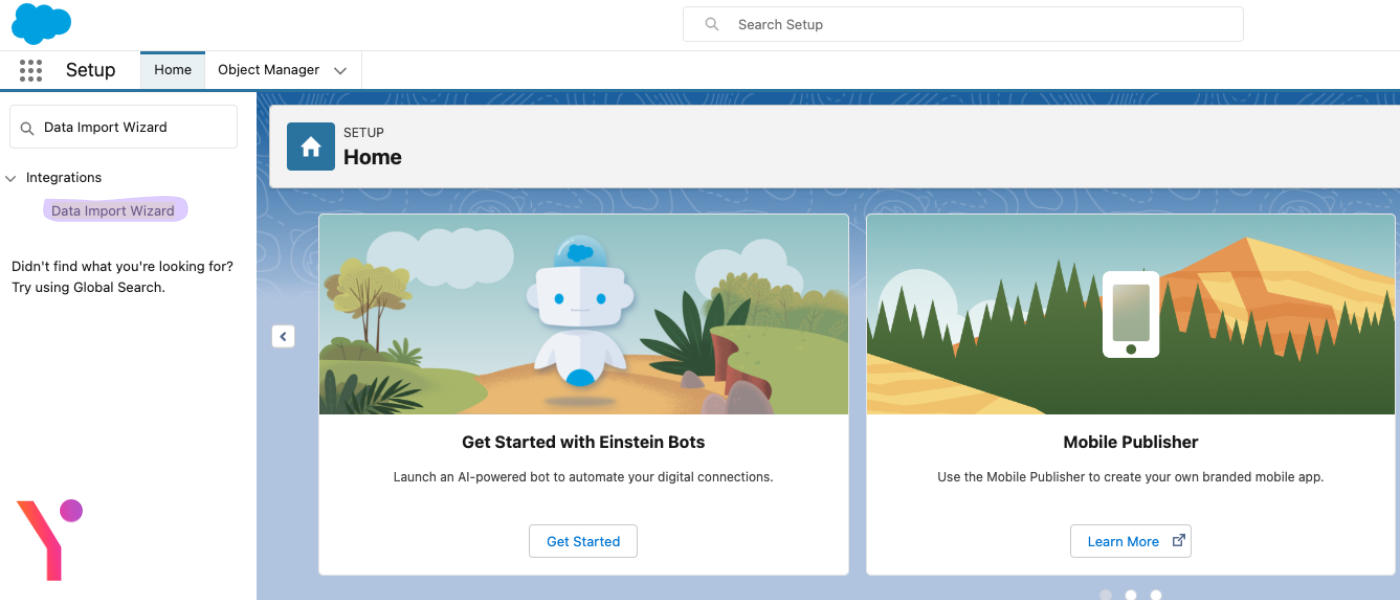The image size is (1400, 600).
Task: Switch to the Object Manager tab
Action: 266,70
